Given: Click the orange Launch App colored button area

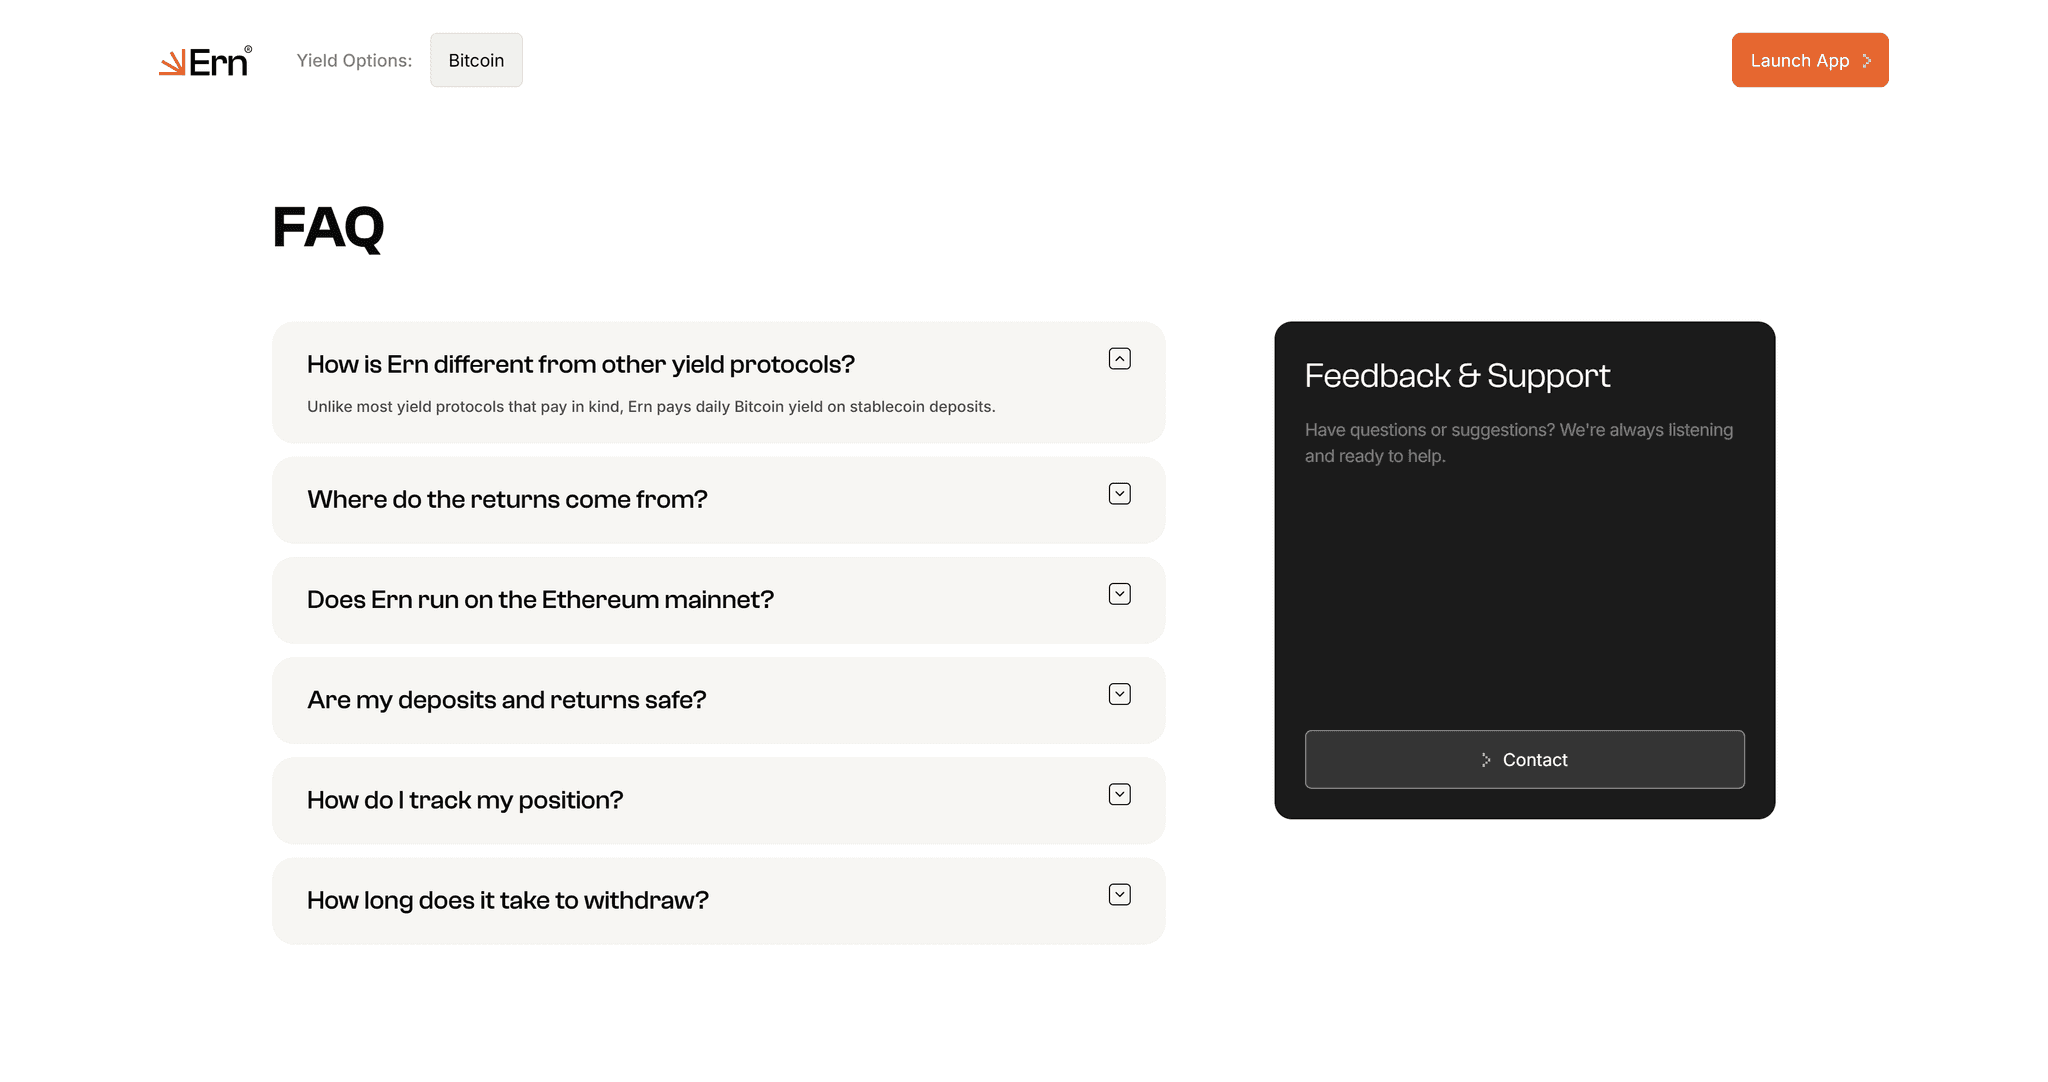Looking at the screenshot, I should pyautogui.click(x=1810, y=60).
